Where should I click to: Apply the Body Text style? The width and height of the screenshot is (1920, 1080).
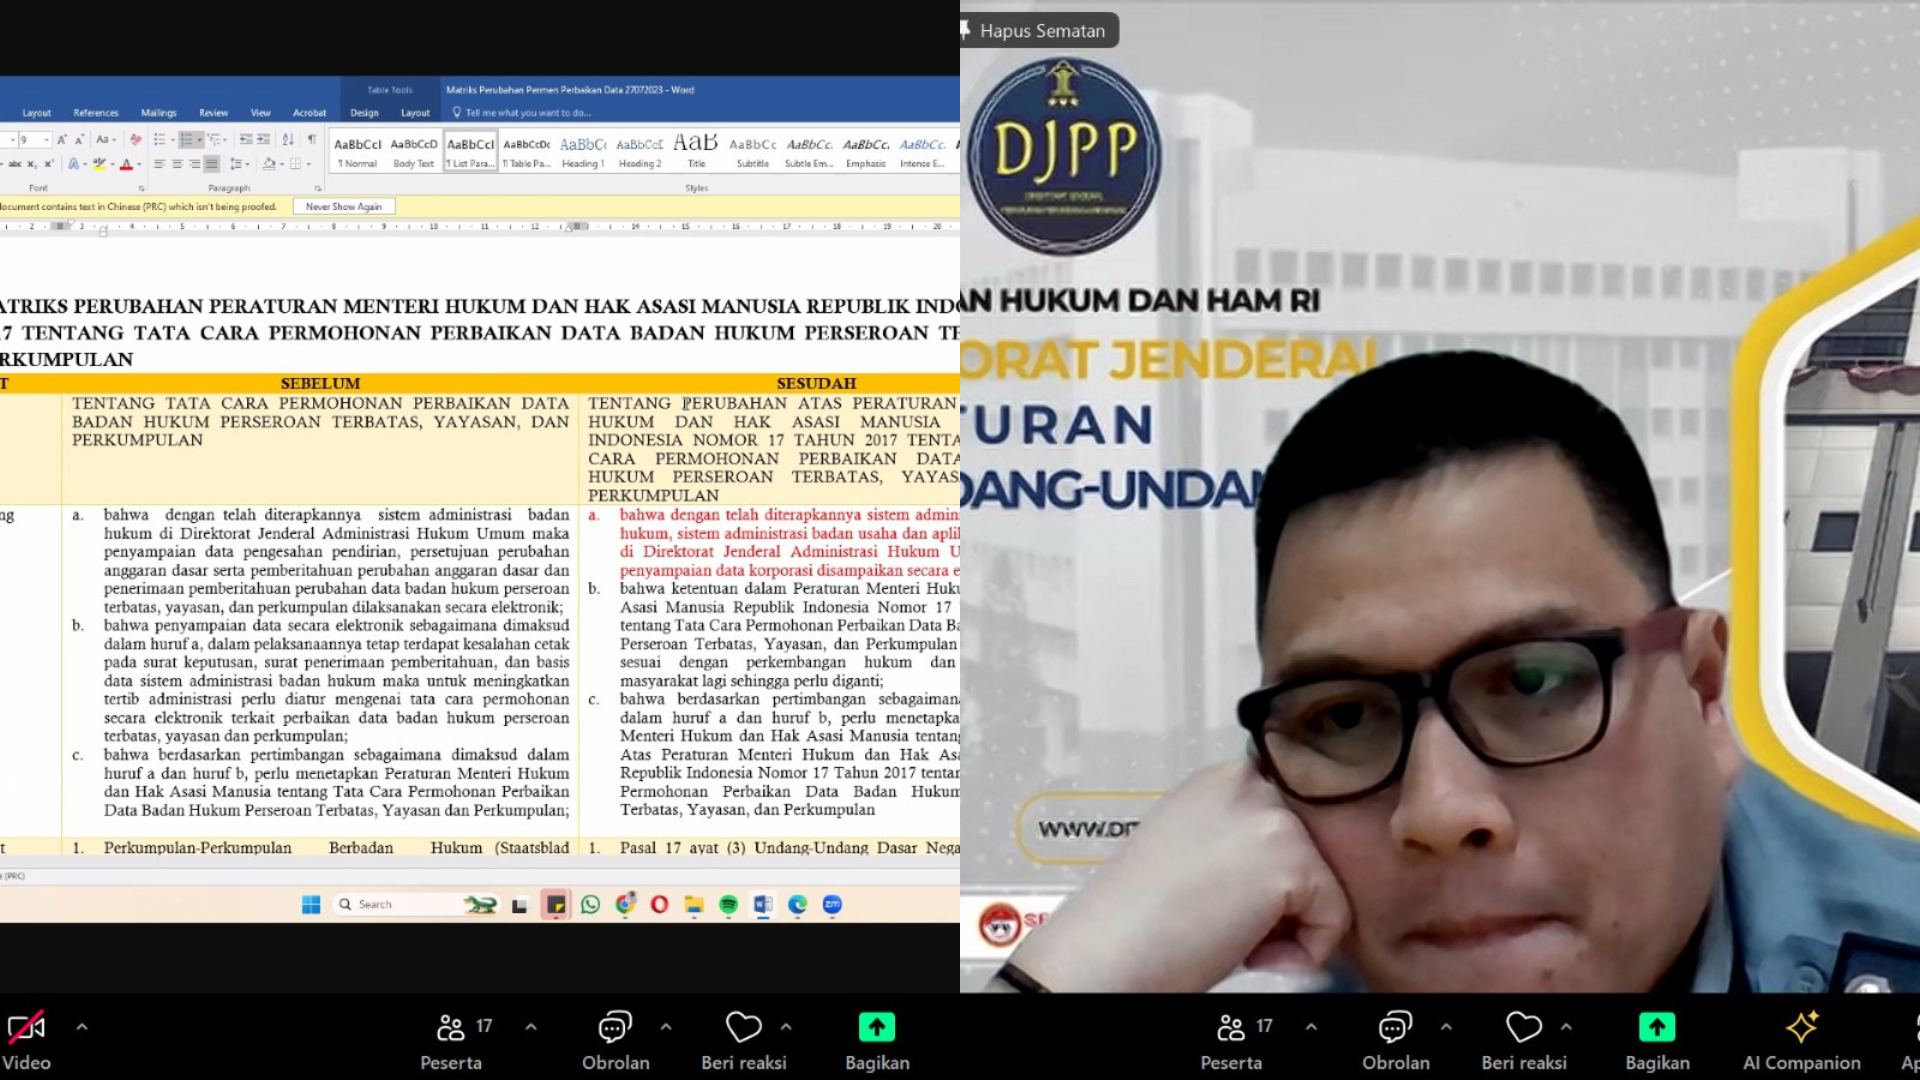(x=414, y=152)
